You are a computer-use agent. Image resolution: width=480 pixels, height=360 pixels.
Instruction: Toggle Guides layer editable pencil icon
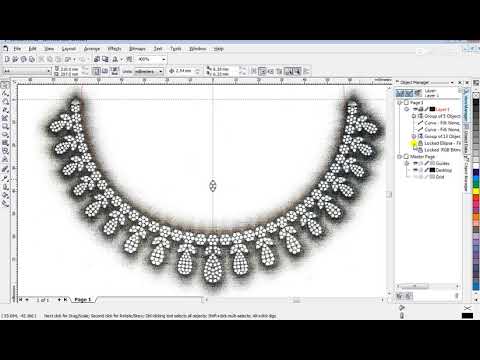(426, 163)
